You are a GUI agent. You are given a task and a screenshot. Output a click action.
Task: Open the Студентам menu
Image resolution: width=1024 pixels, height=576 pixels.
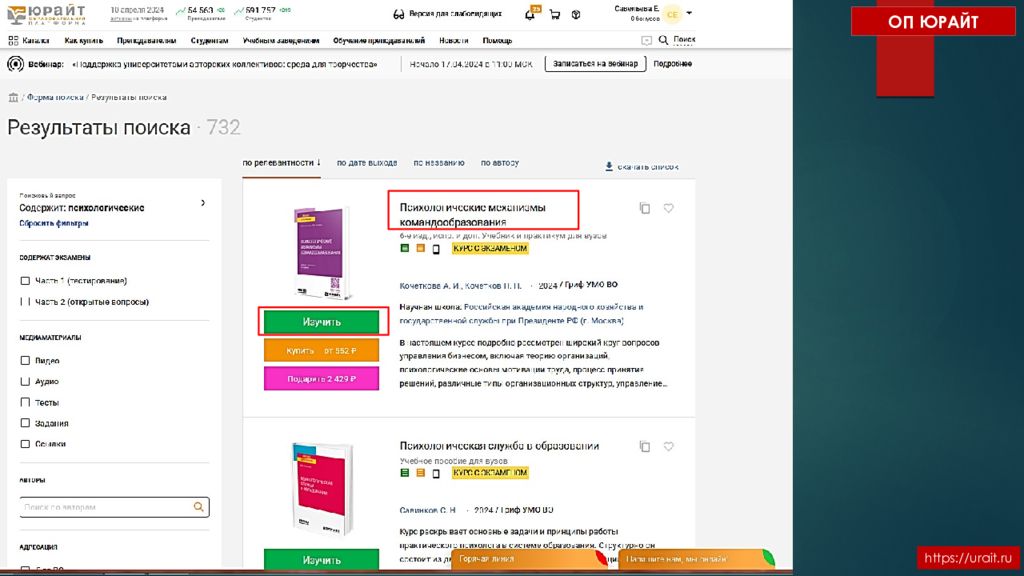(210, 40)
